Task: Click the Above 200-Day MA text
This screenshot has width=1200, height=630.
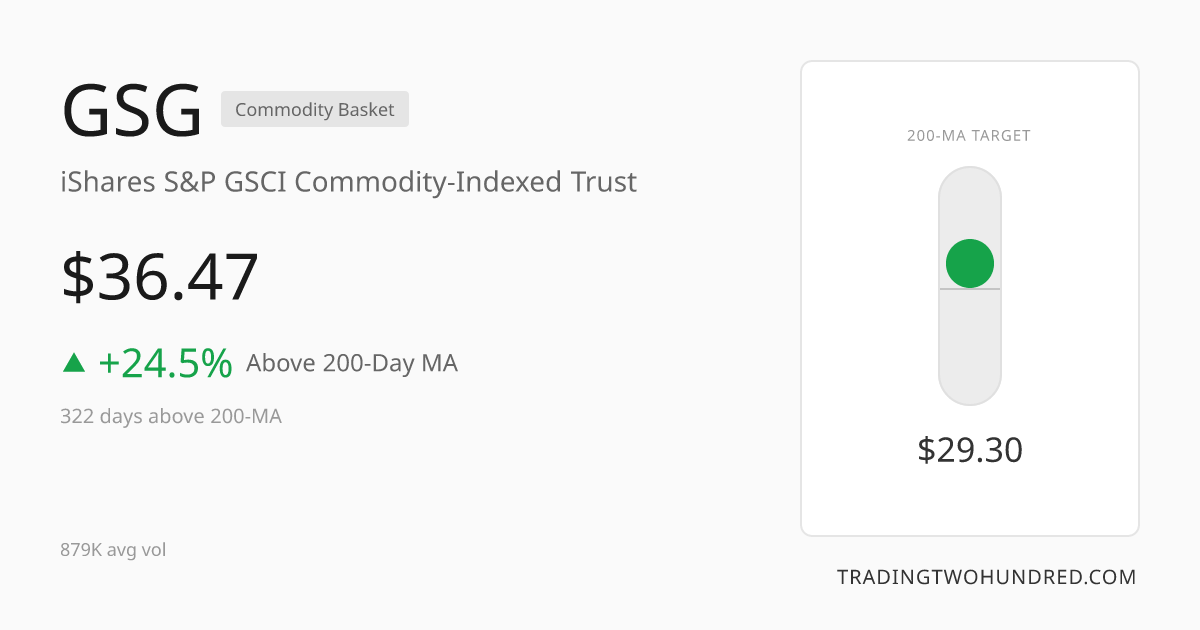Action: [x=352, y=363]
